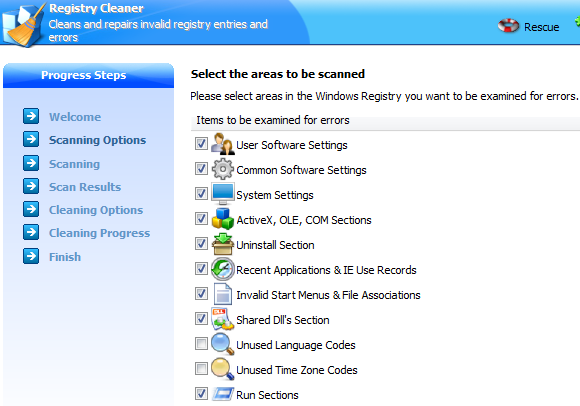The width and height of the screenshot is (580, 406).
Task: Uncheck the User Software Settings checkbox
Action: (x=201, y=143)
